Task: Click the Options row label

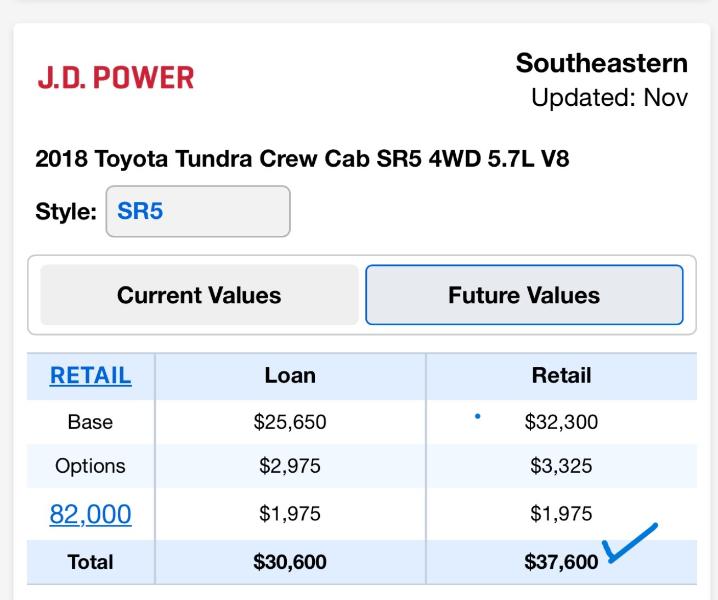Action: click(x=90, y=466)
